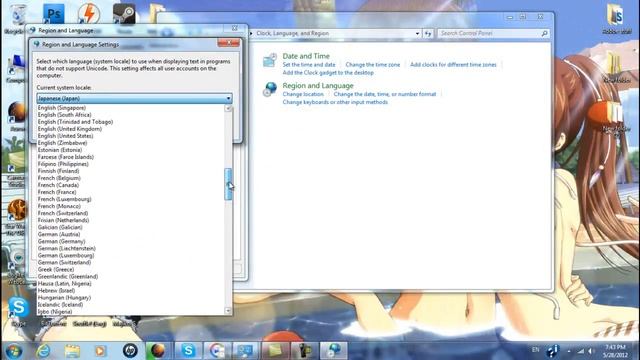Show hidden tray icons arrow
The height and width of the screenshot is (360, 640).
tap(569, 351)
